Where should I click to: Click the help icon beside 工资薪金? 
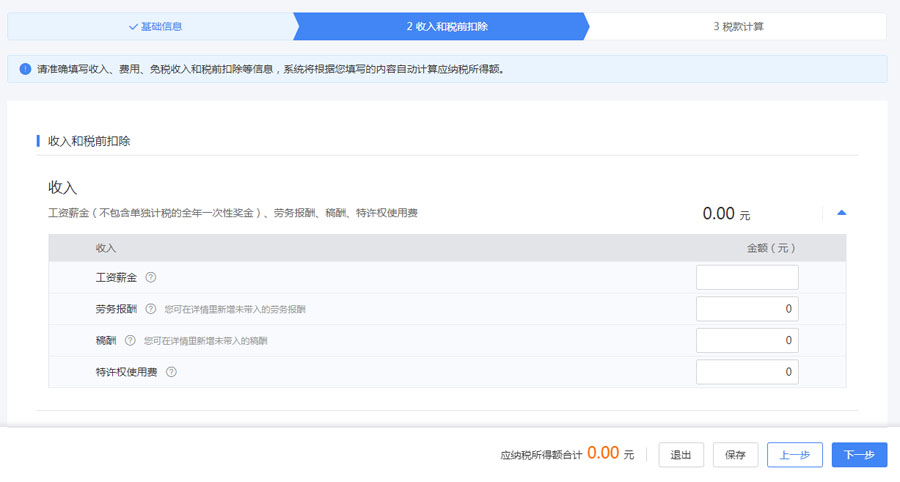152,278
